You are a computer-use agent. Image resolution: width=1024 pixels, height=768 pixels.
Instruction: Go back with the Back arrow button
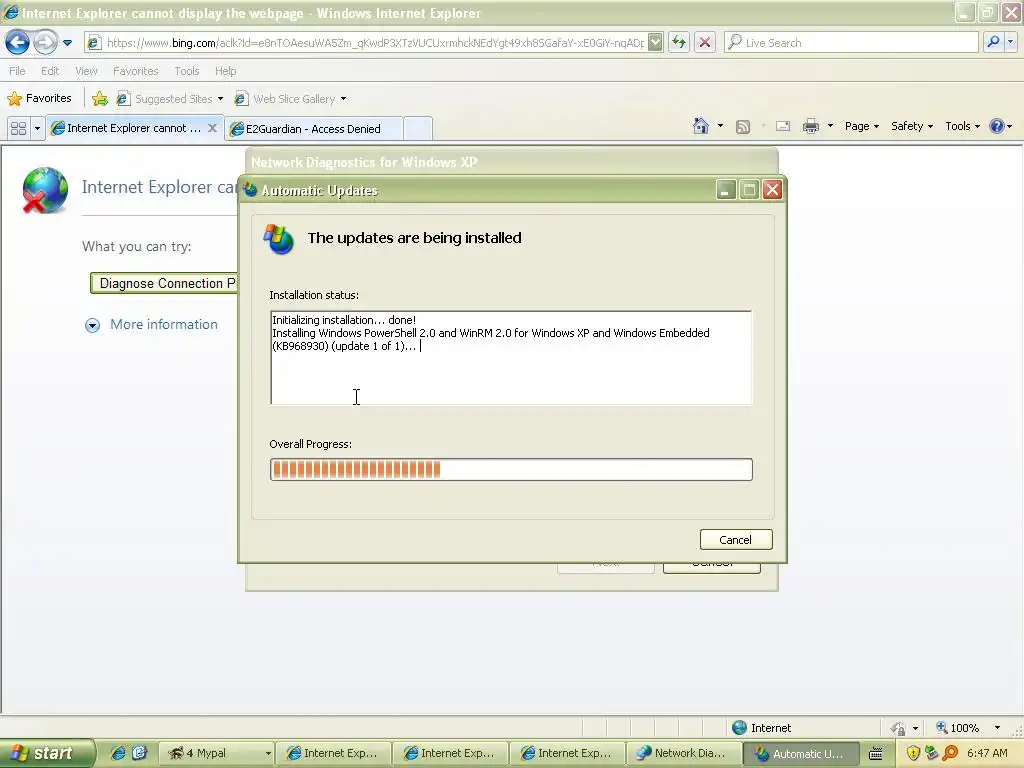tap(17, 43)
